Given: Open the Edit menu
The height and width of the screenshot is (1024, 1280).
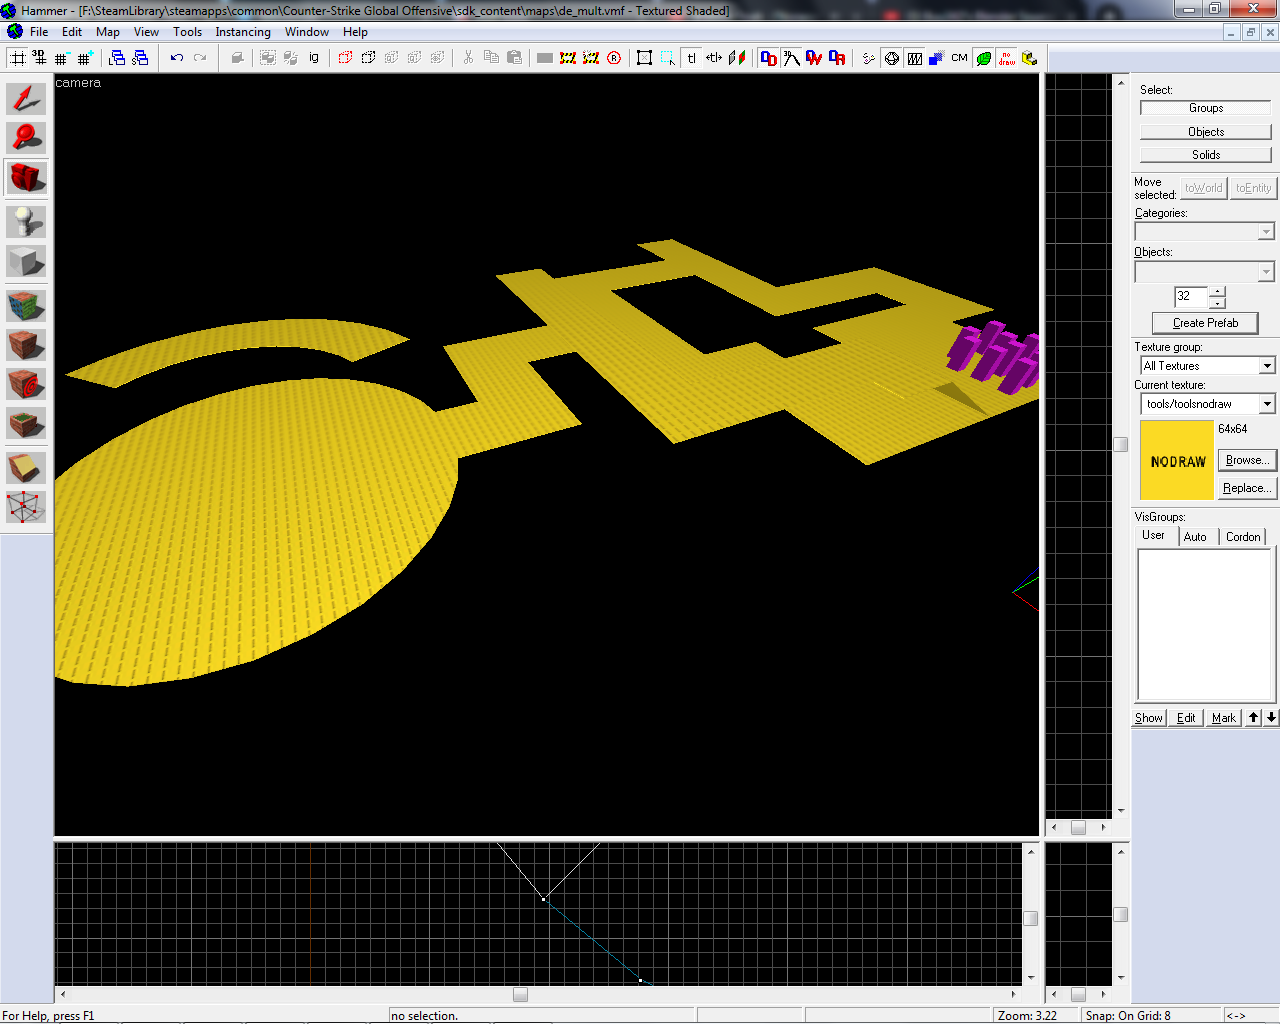Looking at the screenshot, I should click(72, 32).
